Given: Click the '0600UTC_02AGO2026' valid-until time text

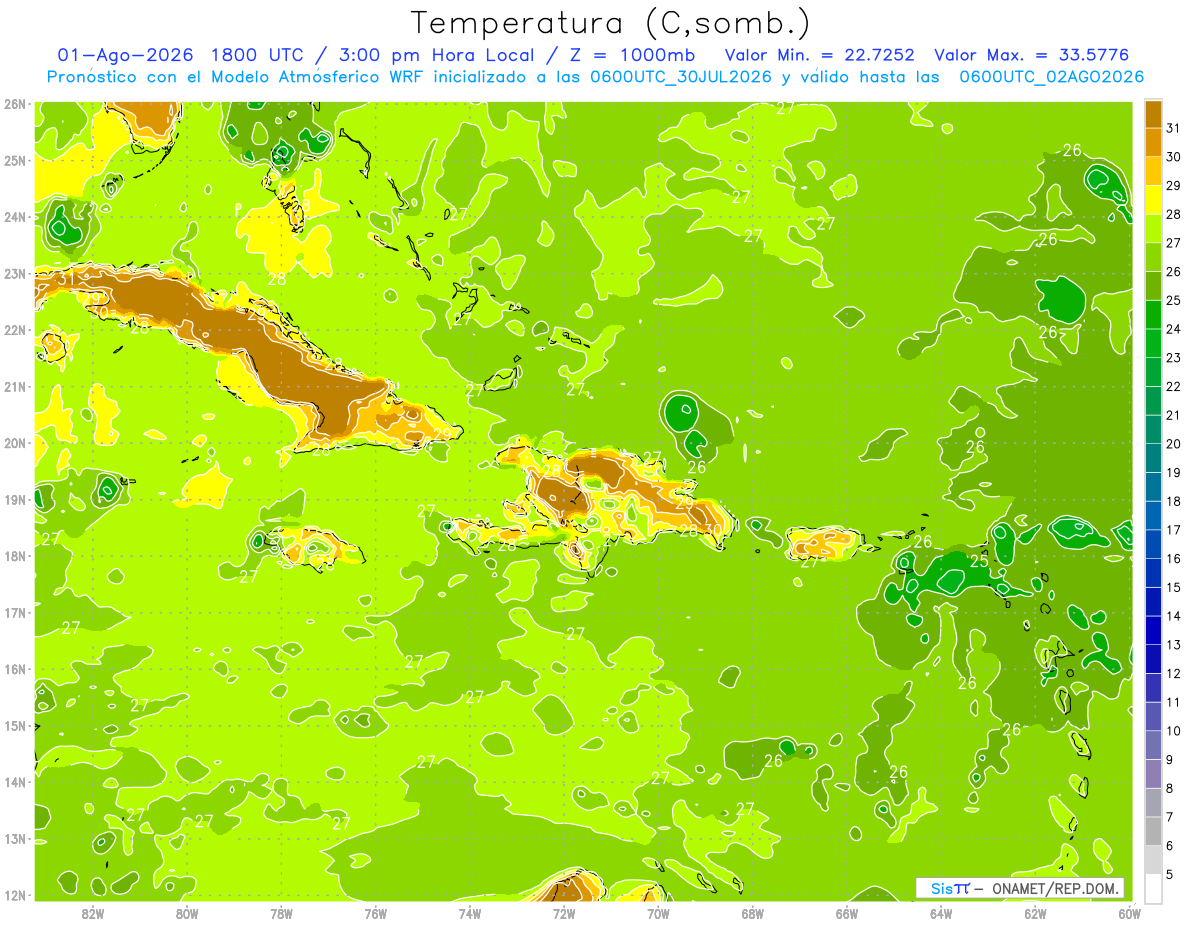Looking at the screenshot, I should click(x=1052, y=77).
